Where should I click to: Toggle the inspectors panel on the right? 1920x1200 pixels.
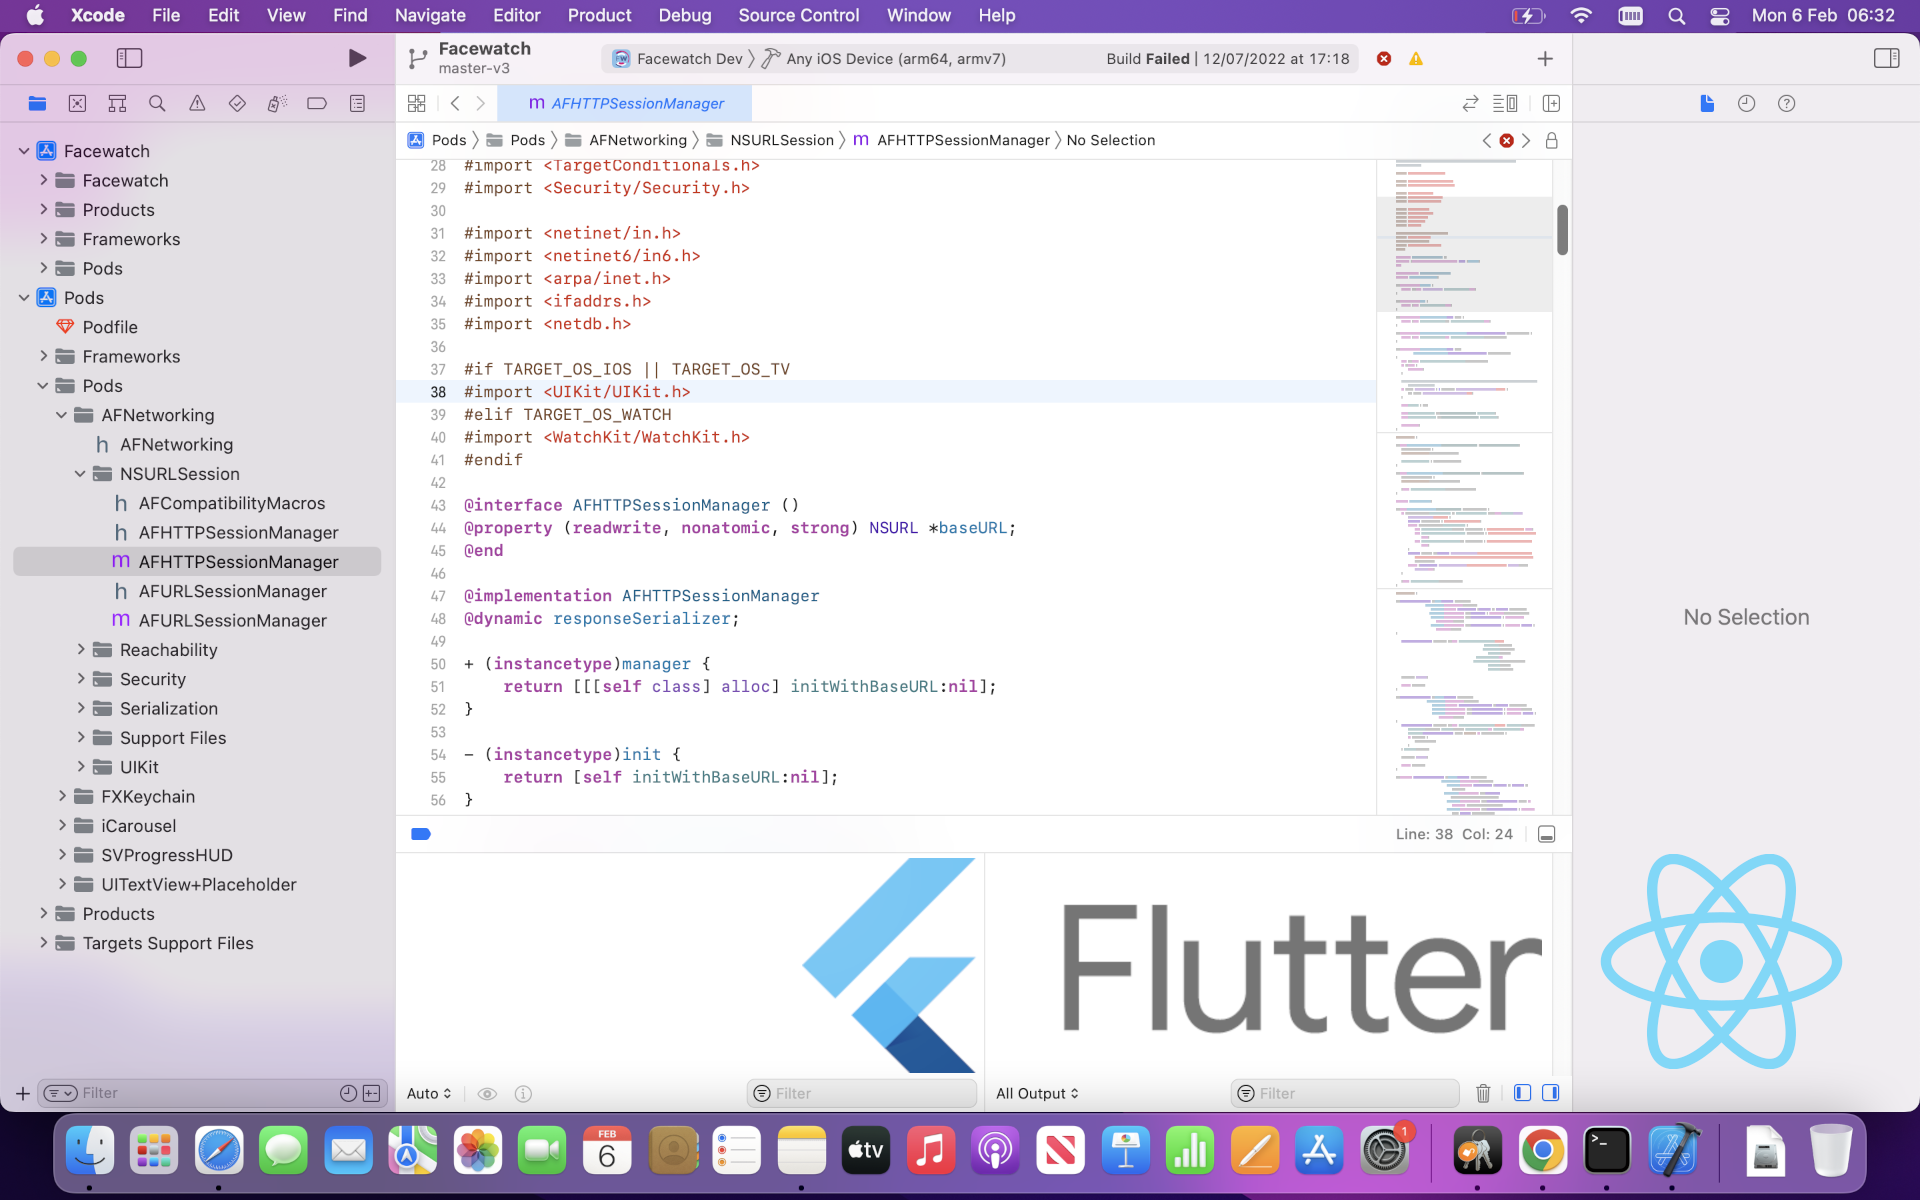1886,58
